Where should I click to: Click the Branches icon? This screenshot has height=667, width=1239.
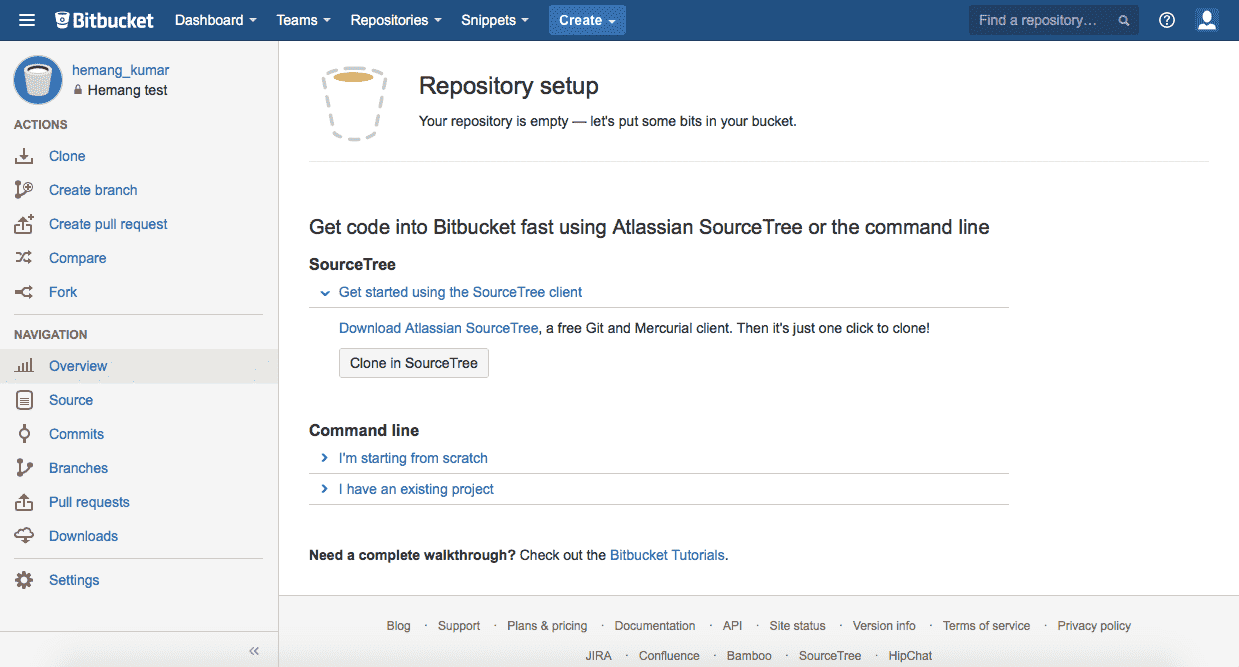(x=25, y=468)
